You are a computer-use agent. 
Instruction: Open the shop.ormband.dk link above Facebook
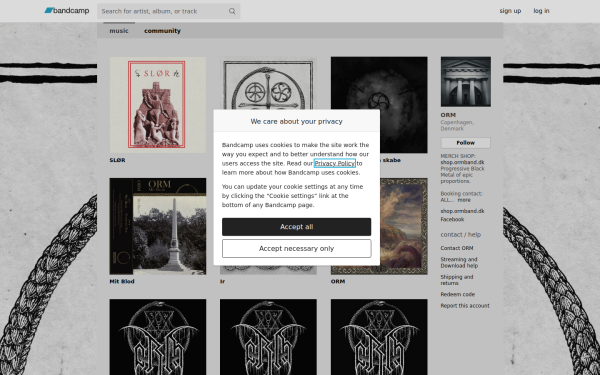tap(462, 211)
